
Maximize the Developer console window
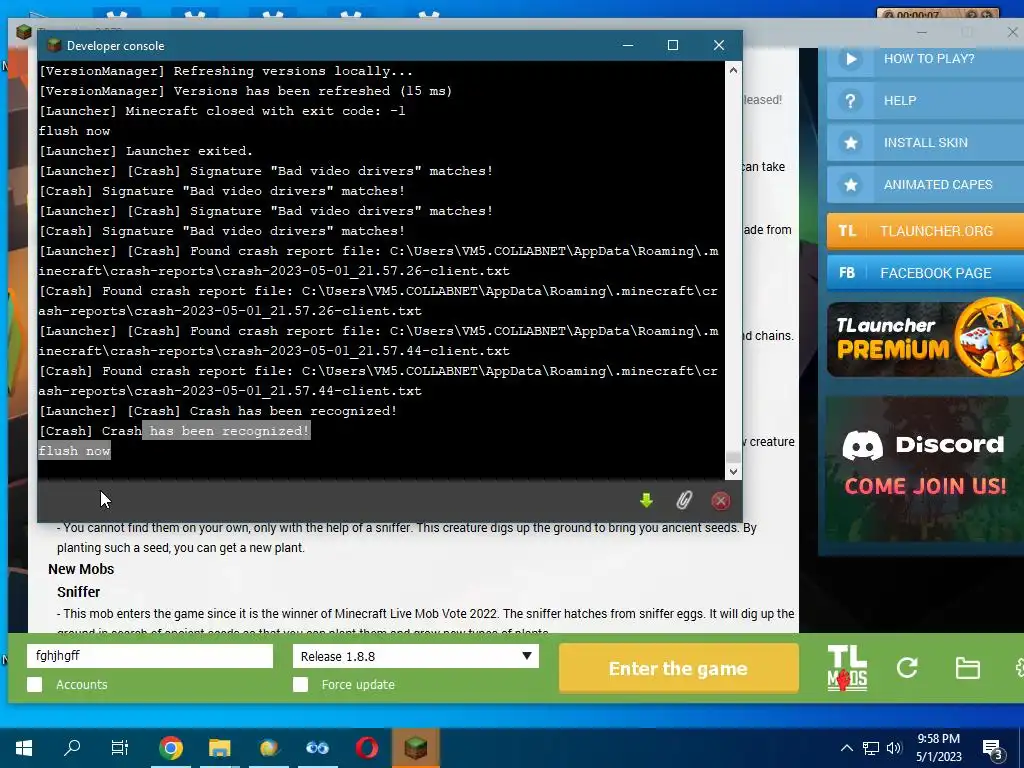(x=673, y=45)
